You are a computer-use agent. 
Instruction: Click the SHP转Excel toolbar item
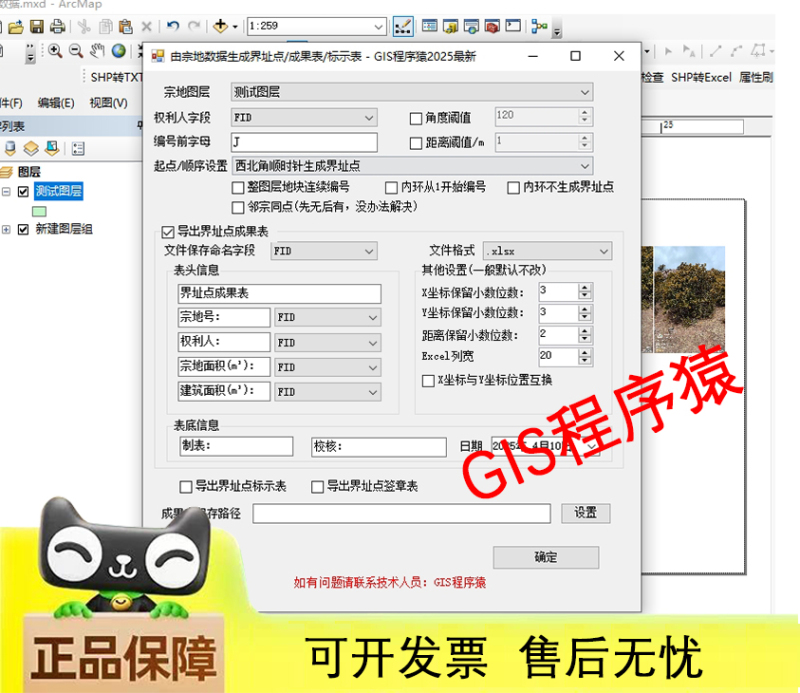pyautogui.click(x=701, y=78)
